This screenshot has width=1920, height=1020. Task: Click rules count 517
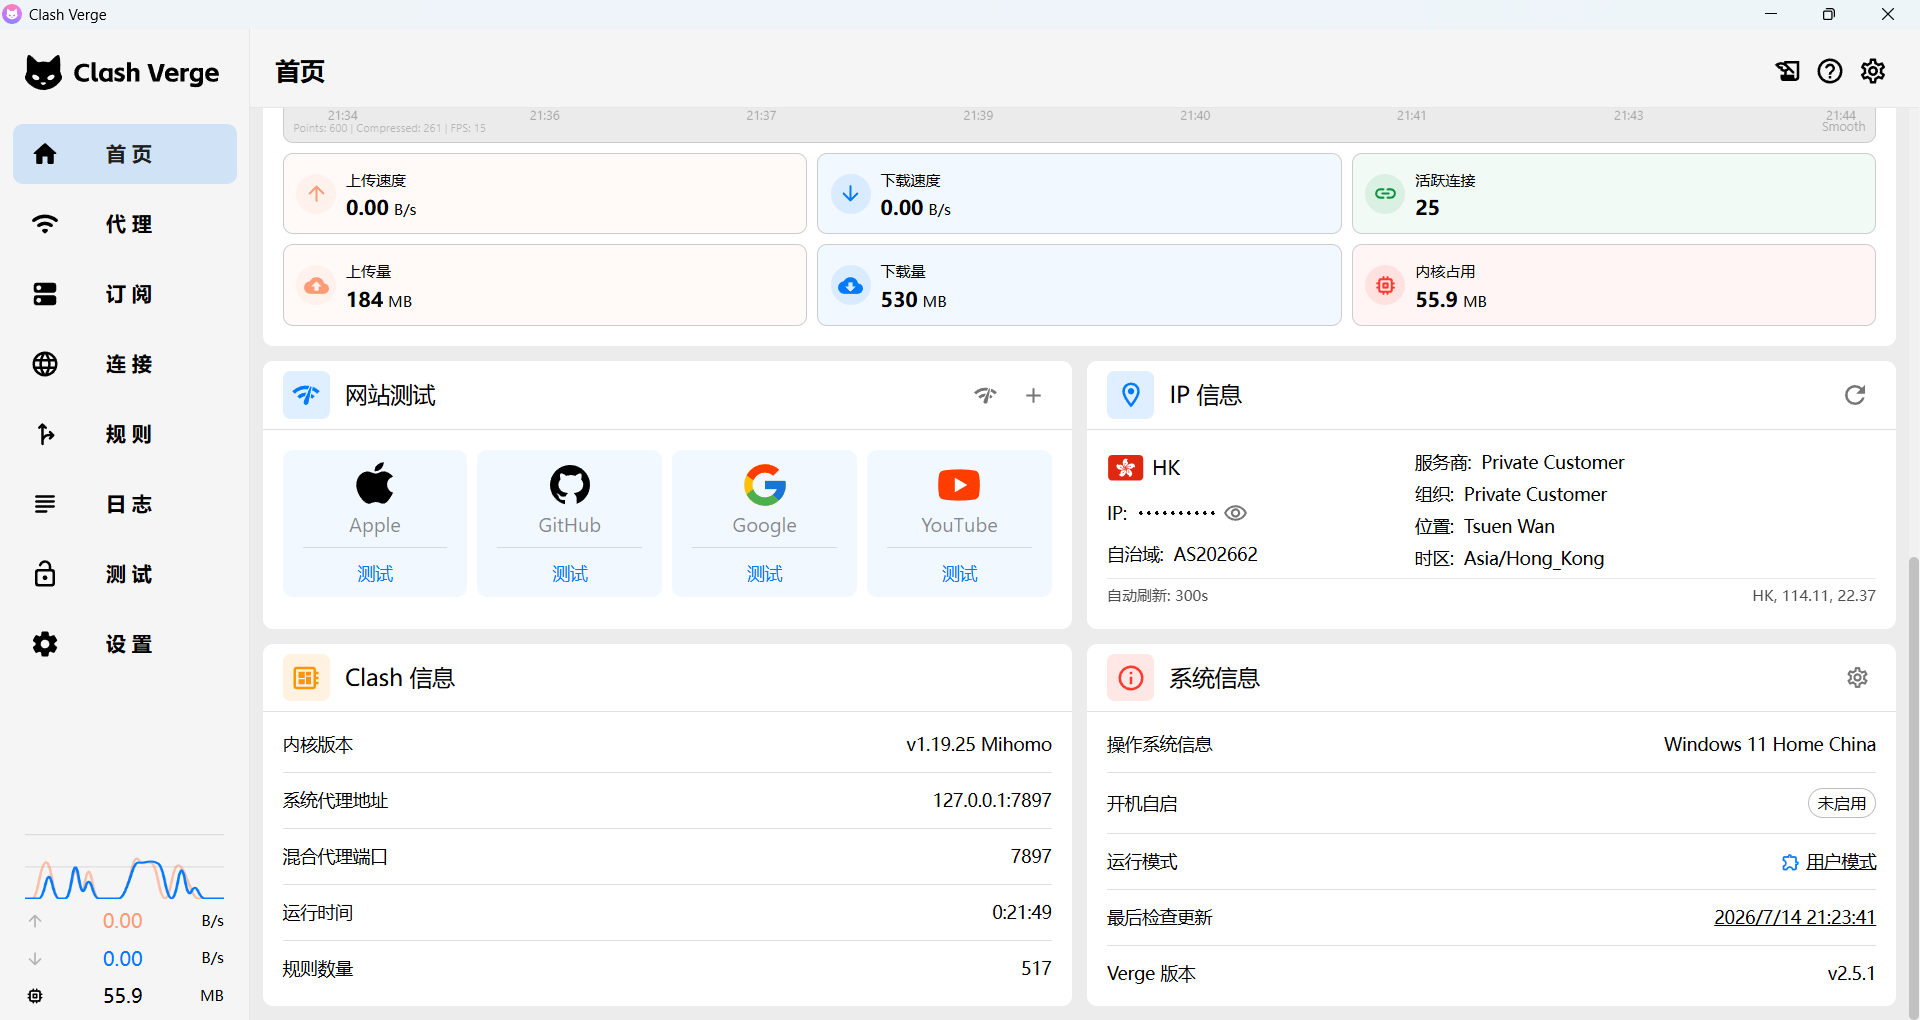click(1036, 968)
